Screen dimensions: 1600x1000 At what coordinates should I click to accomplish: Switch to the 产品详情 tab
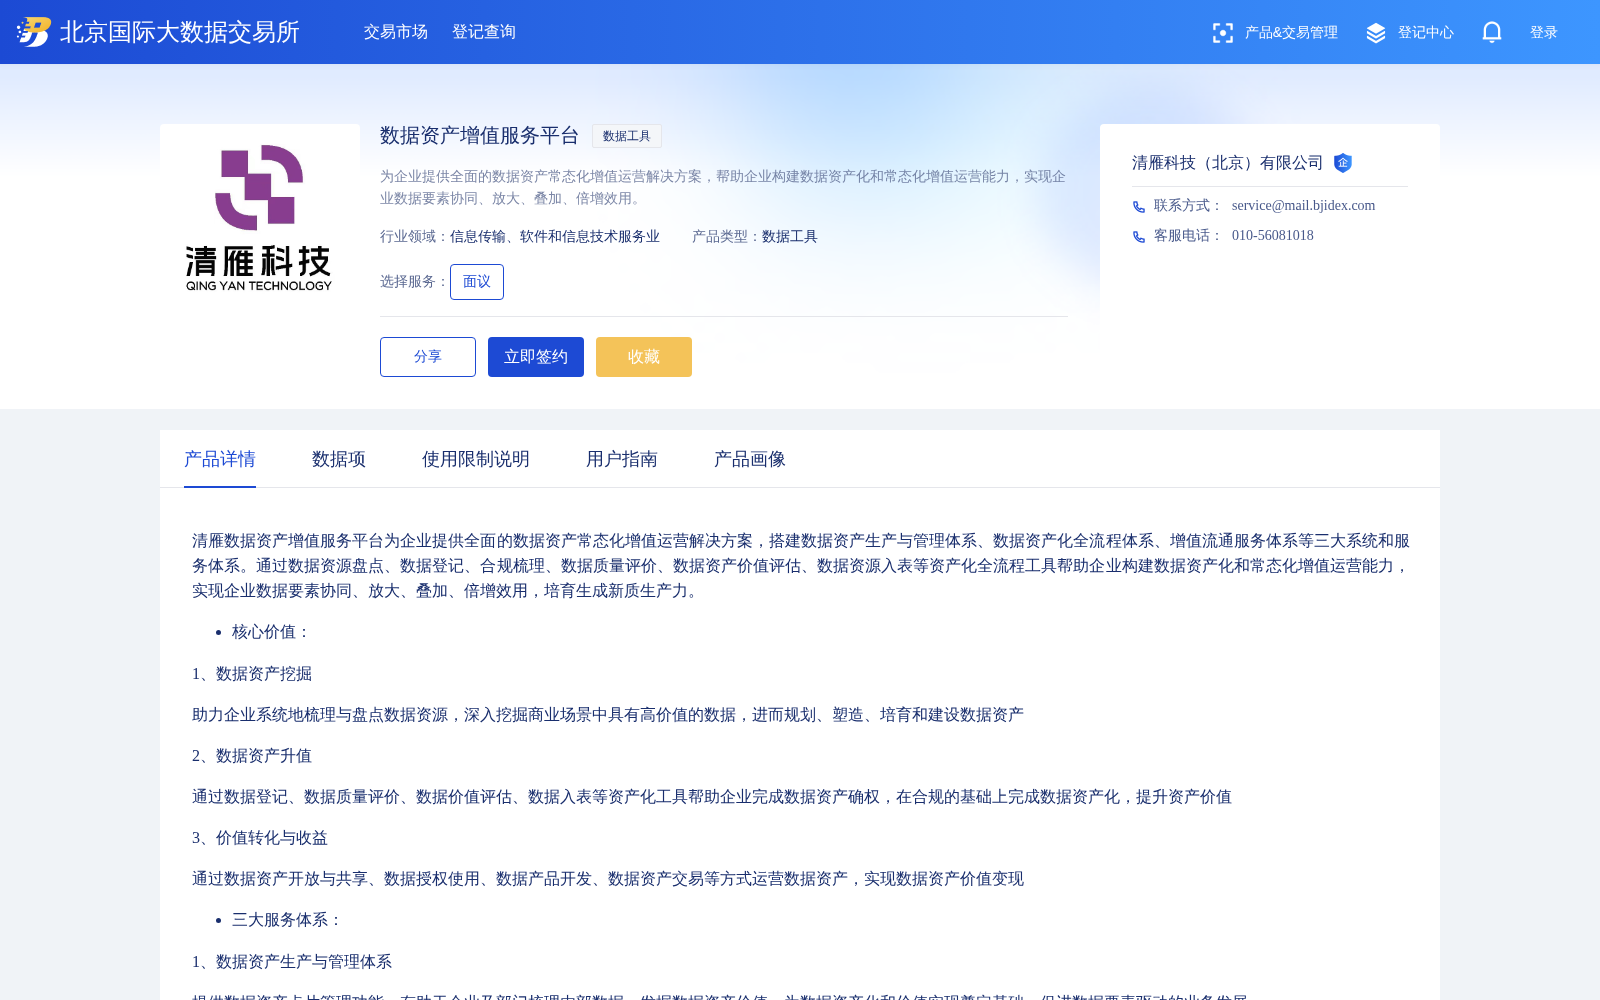tap(220, 459)
